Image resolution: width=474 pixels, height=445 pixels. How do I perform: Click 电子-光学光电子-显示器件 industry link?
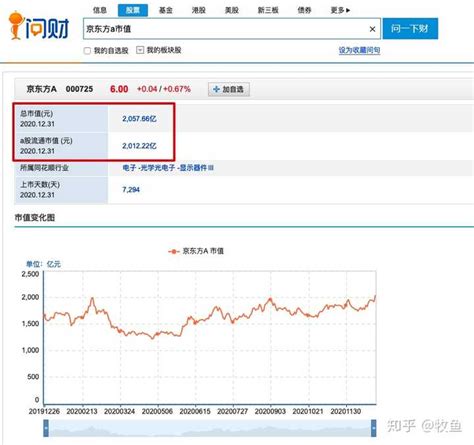tap(165, 168)
